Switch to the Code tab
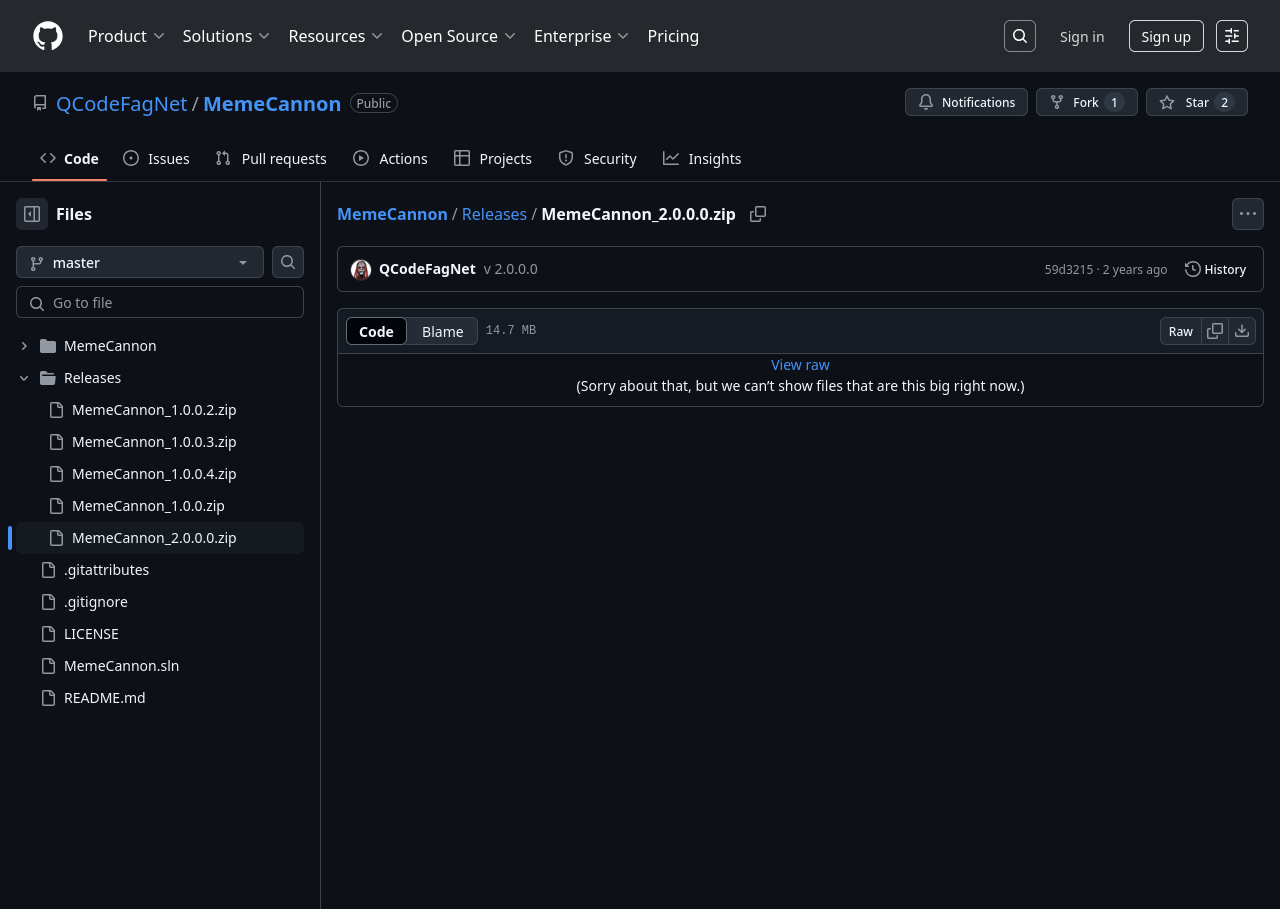 pos(69,158)
